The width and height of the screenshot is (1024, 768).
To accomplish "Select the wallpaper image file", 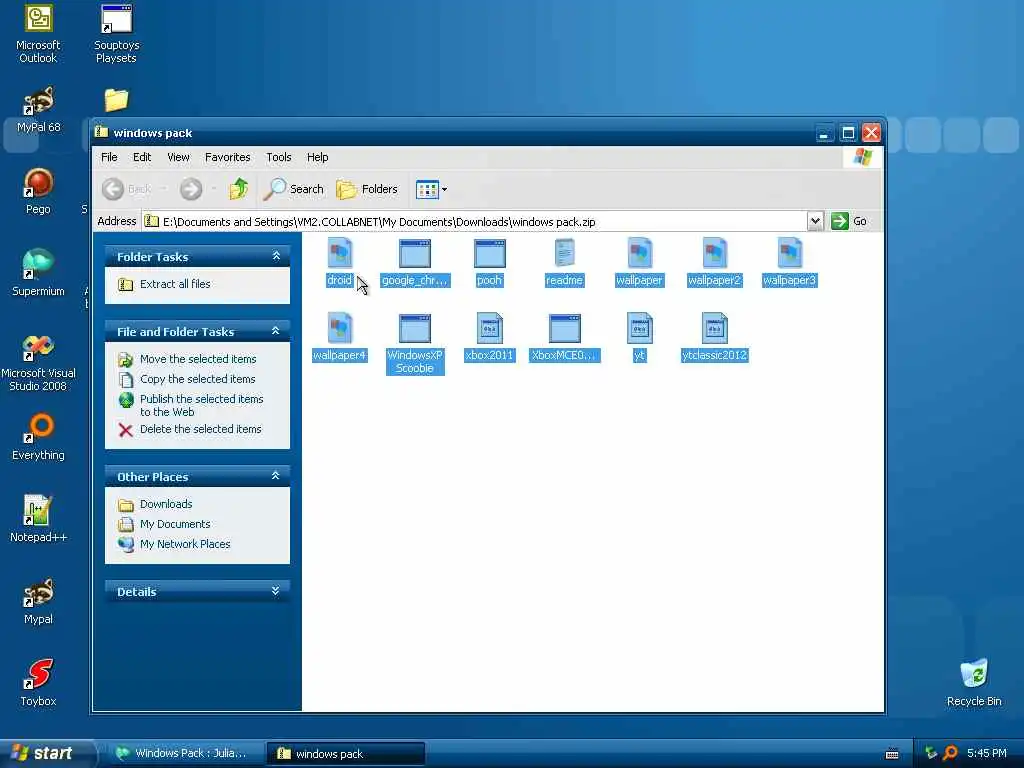I will coord(639,254).
